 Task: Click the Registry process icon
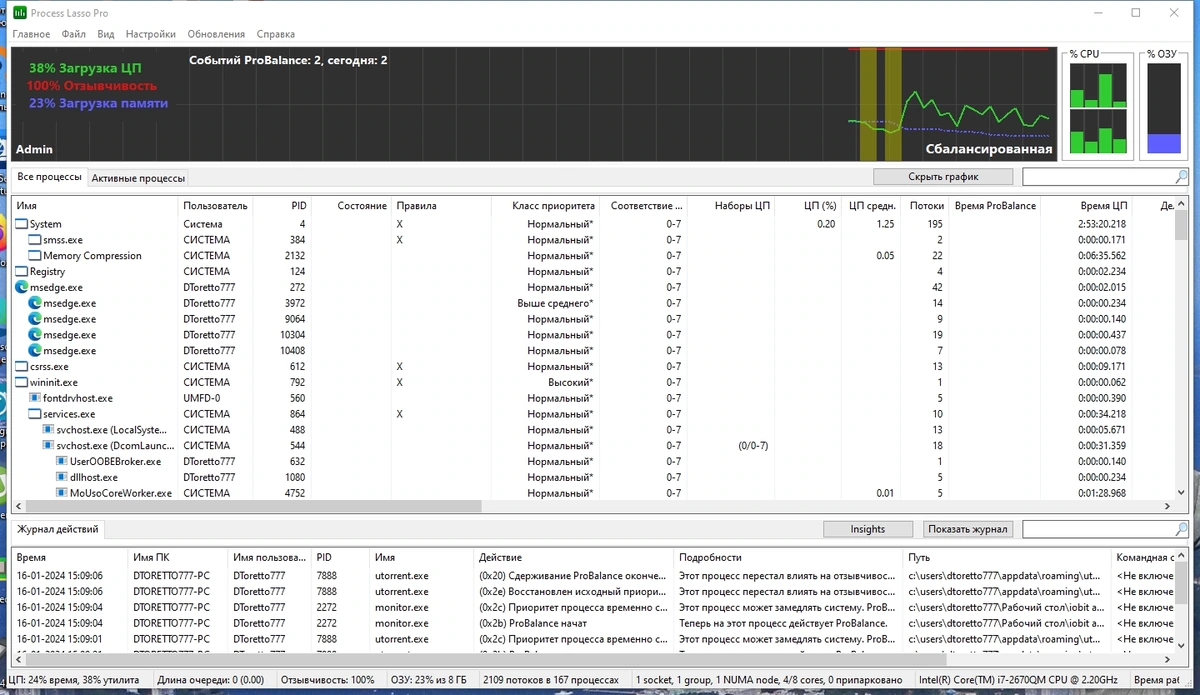coord(22,271)
